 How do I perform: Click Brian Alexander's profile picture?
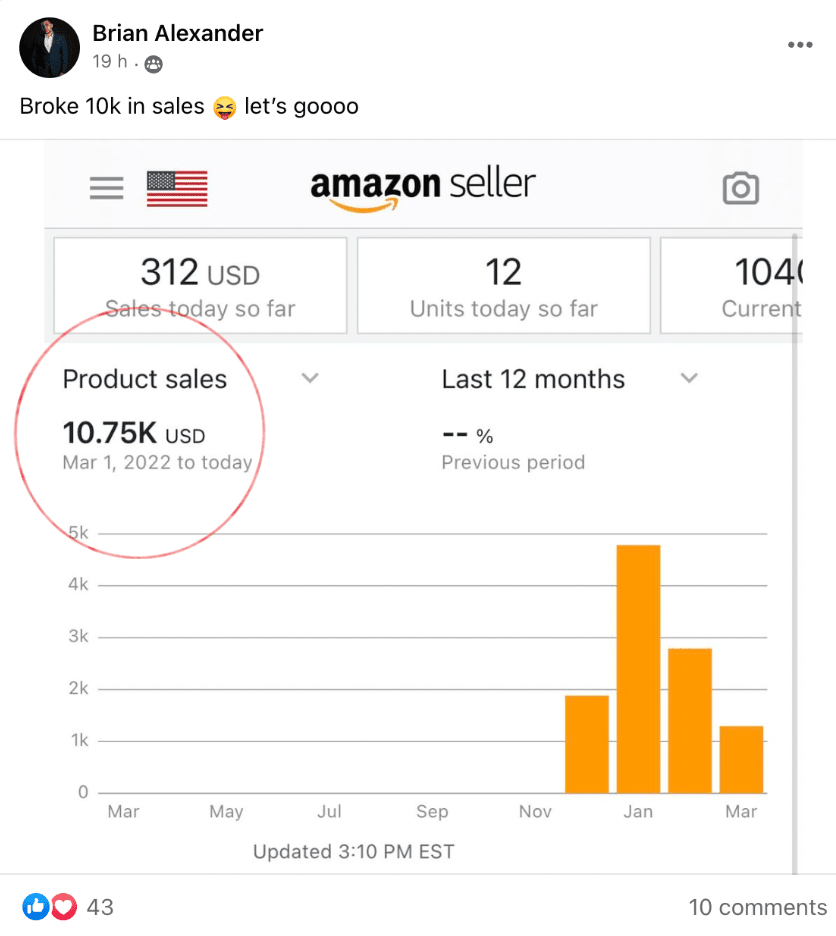pos(50,47)
